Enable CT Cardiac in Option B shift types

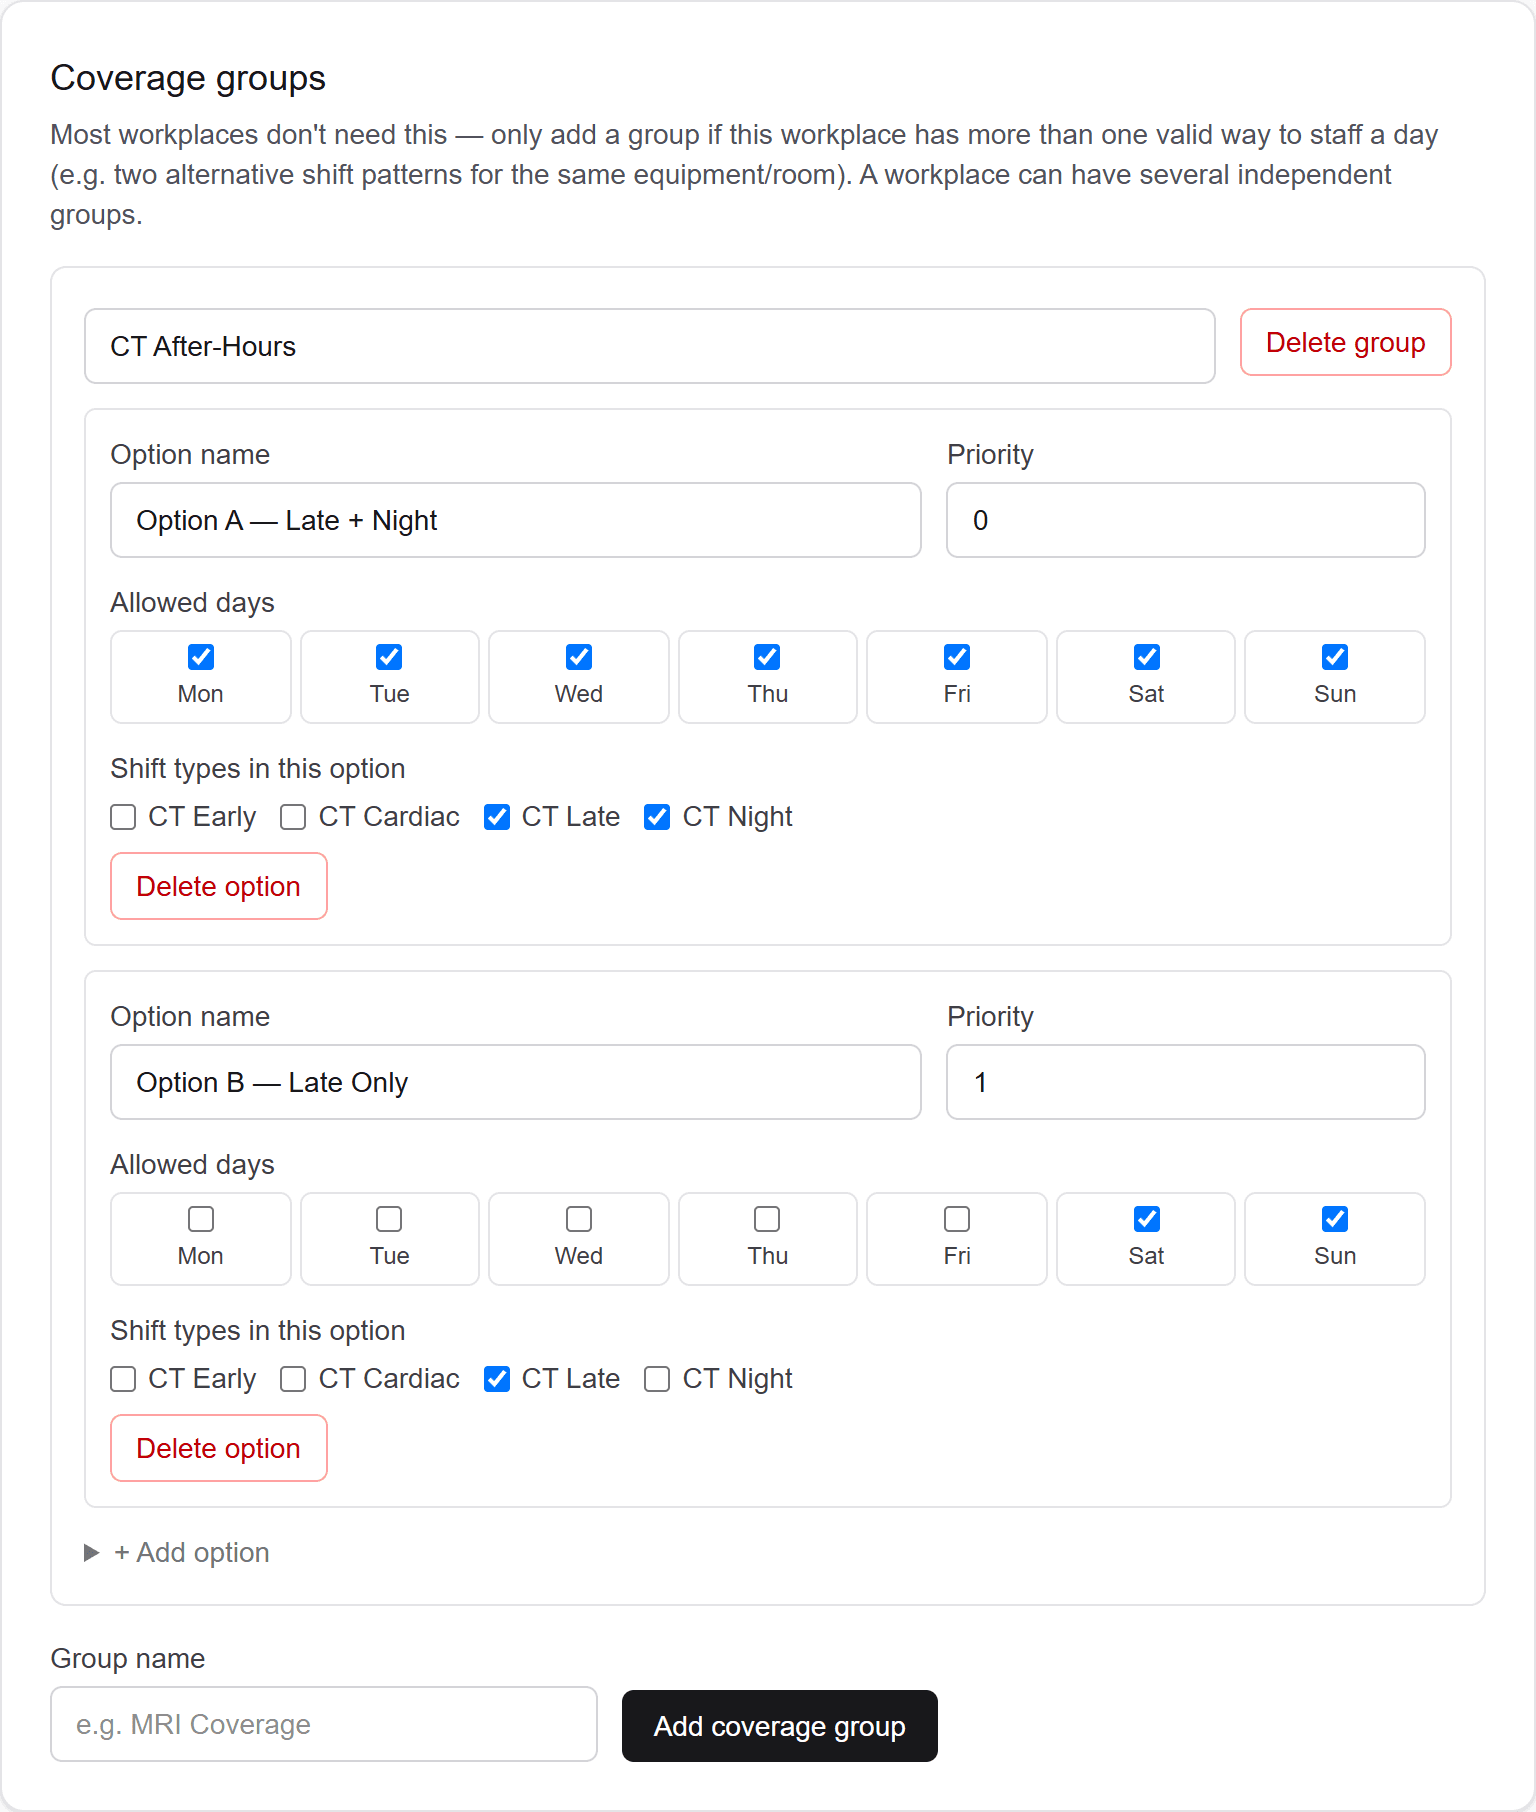[x=293, y=1379]
